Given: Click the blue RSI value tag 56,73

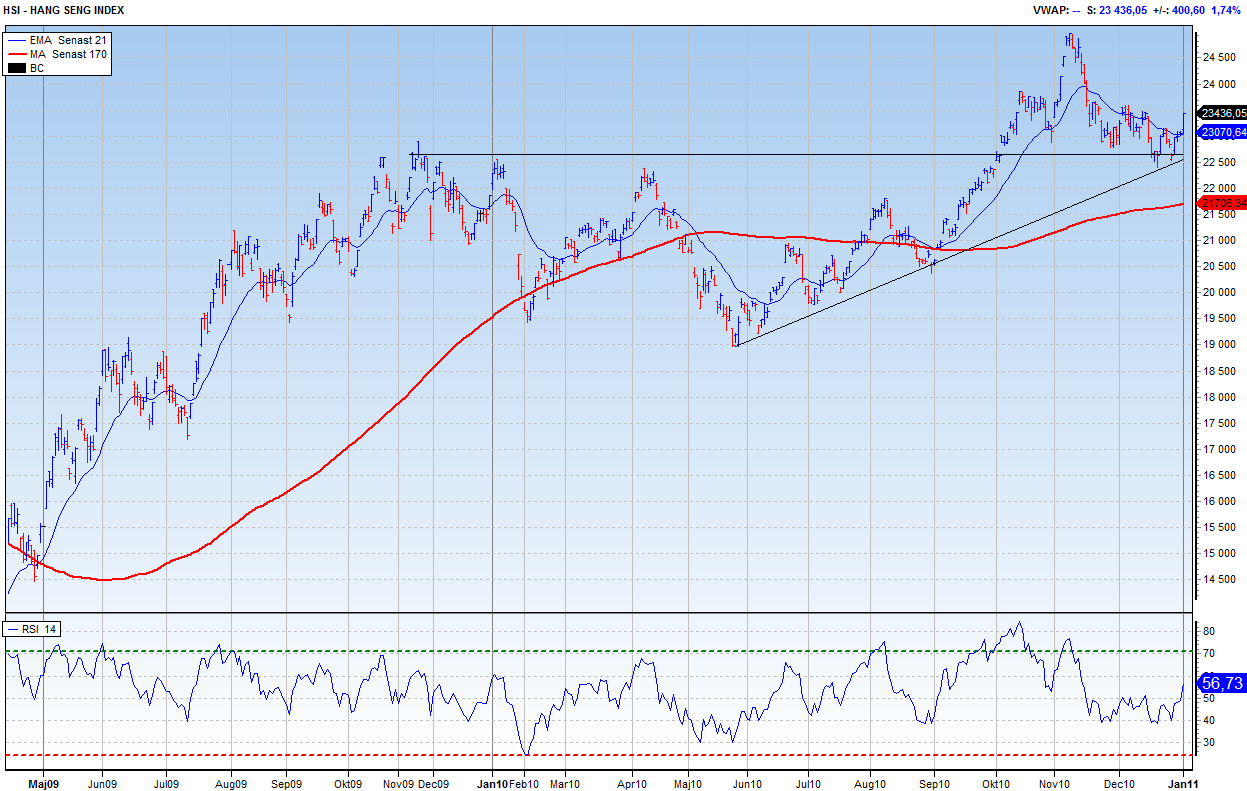Looking at the screenshot, I should 1222,683.
